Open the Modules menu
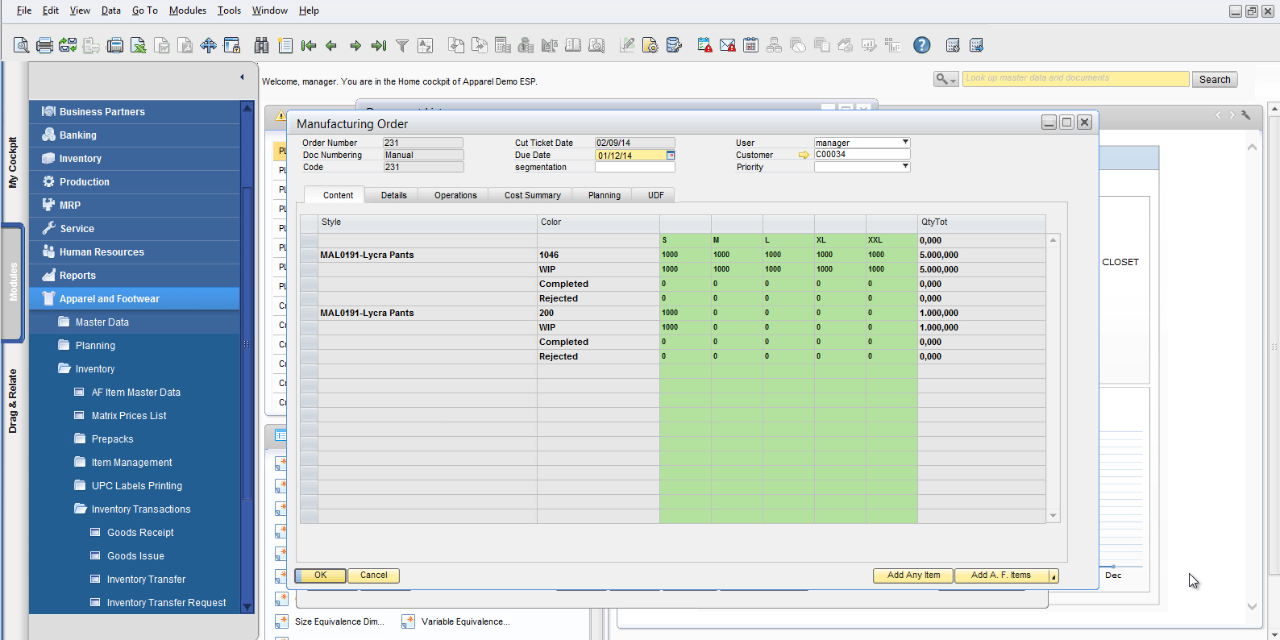Viewport: 1280px width, 640px height. tap(187, 10)
